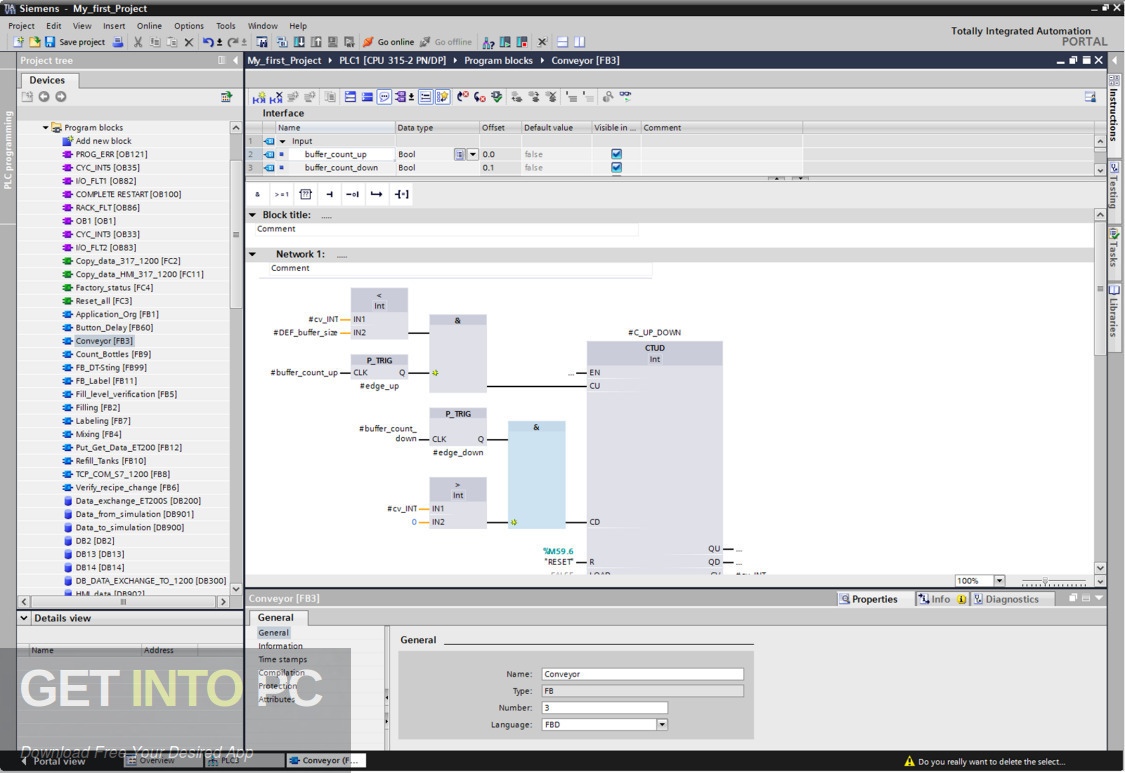Open the Insert menu
Image resolution: width=1125 pixels, height=773 pixels.
coord(114,26)
